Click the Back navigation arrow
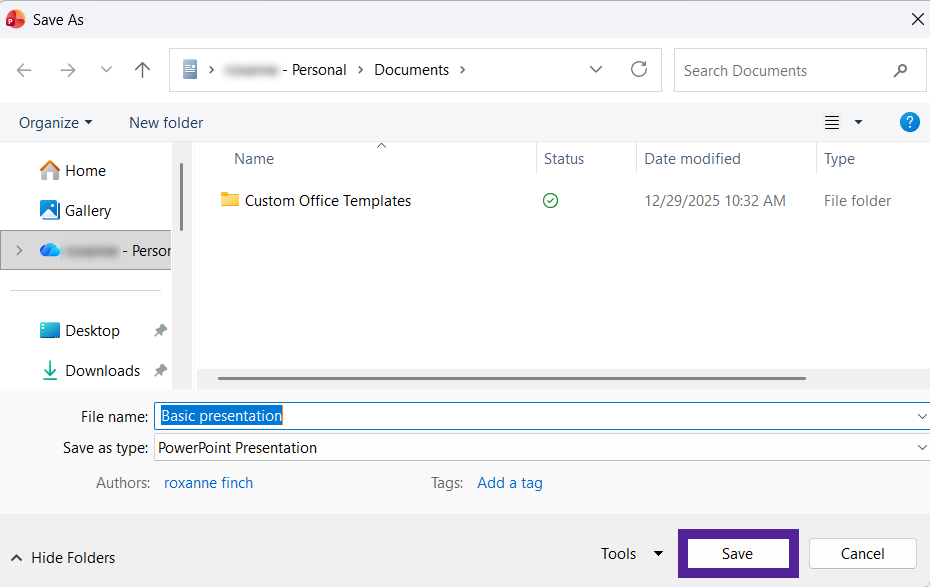 point(25,70)
